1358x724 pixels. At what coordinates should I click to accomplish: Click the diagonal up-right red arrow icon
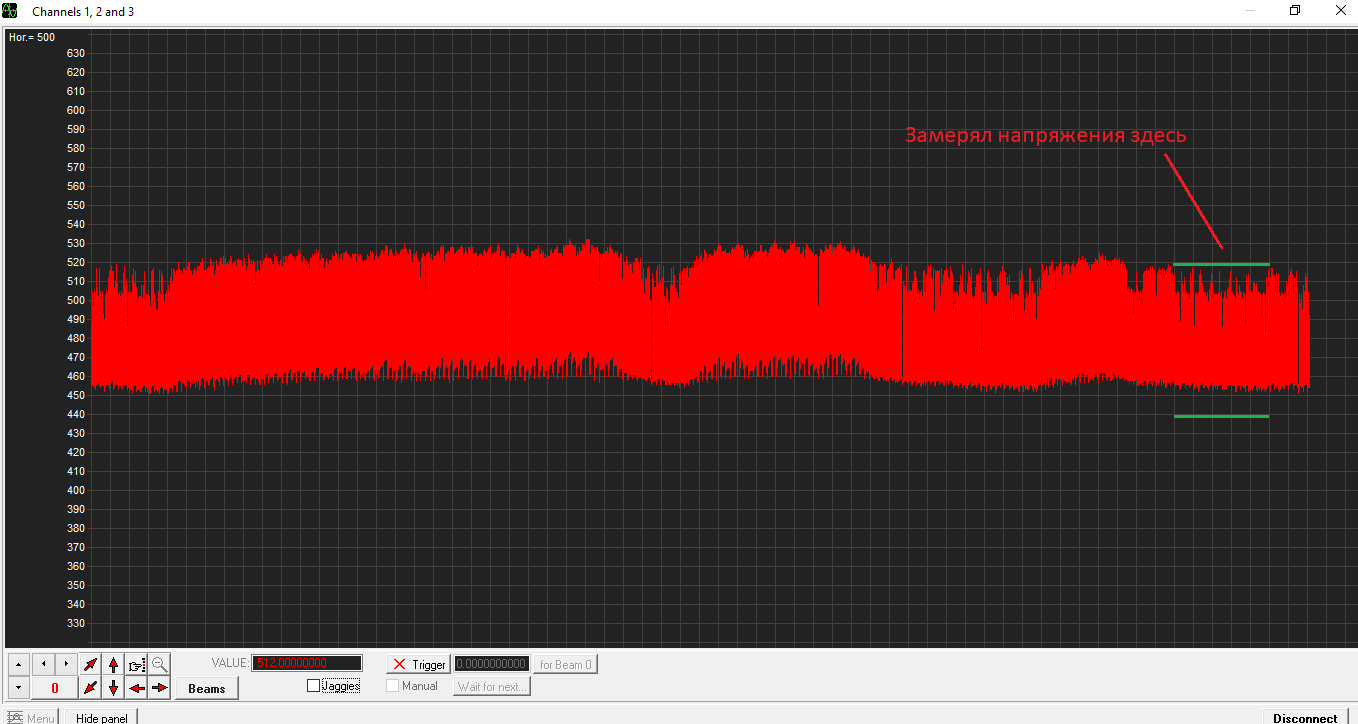click(91, 664)
